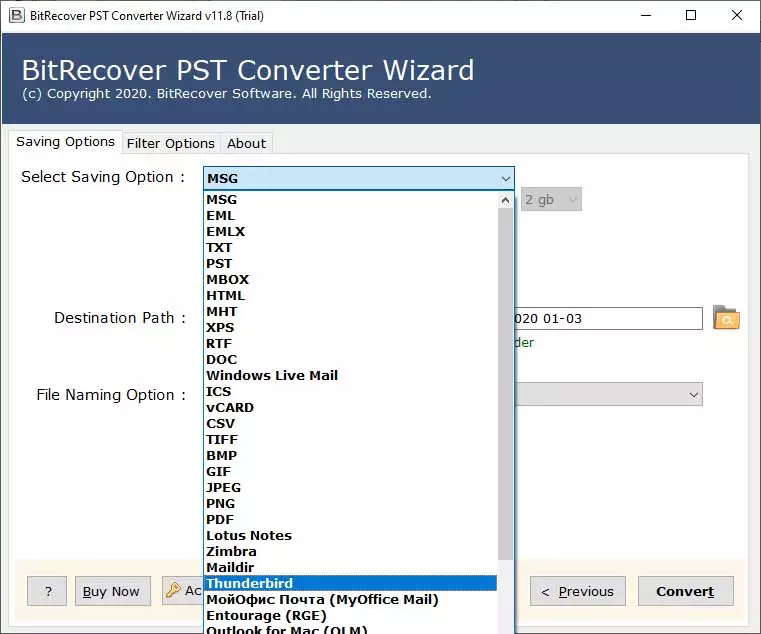Select Windows Live Mail option
This screenshot has width=761, height=634.
pos(350,376)
